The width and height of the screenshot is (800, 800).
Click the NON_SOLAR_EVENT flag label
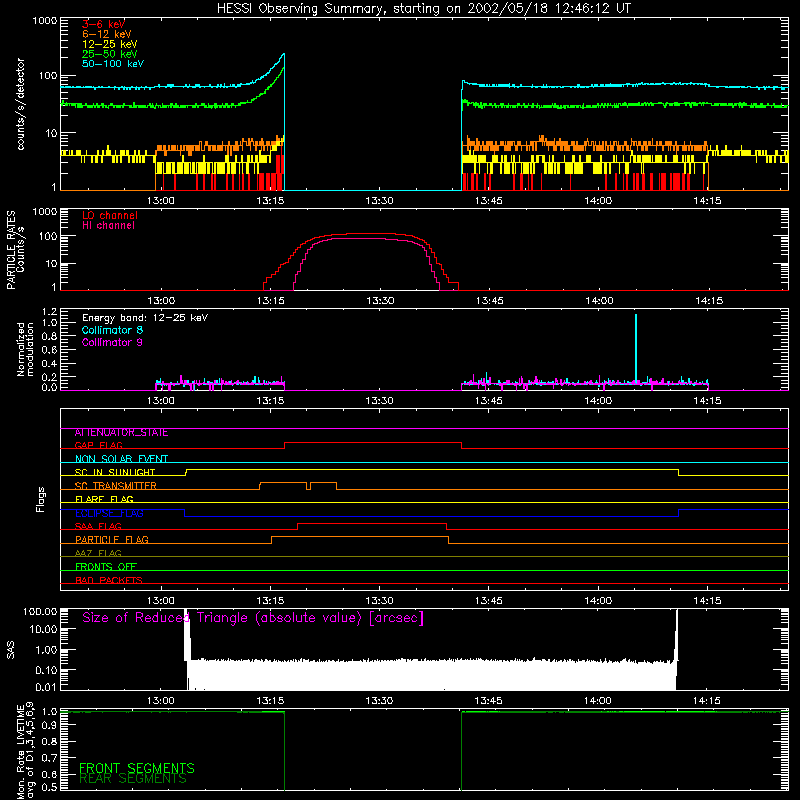121,459
